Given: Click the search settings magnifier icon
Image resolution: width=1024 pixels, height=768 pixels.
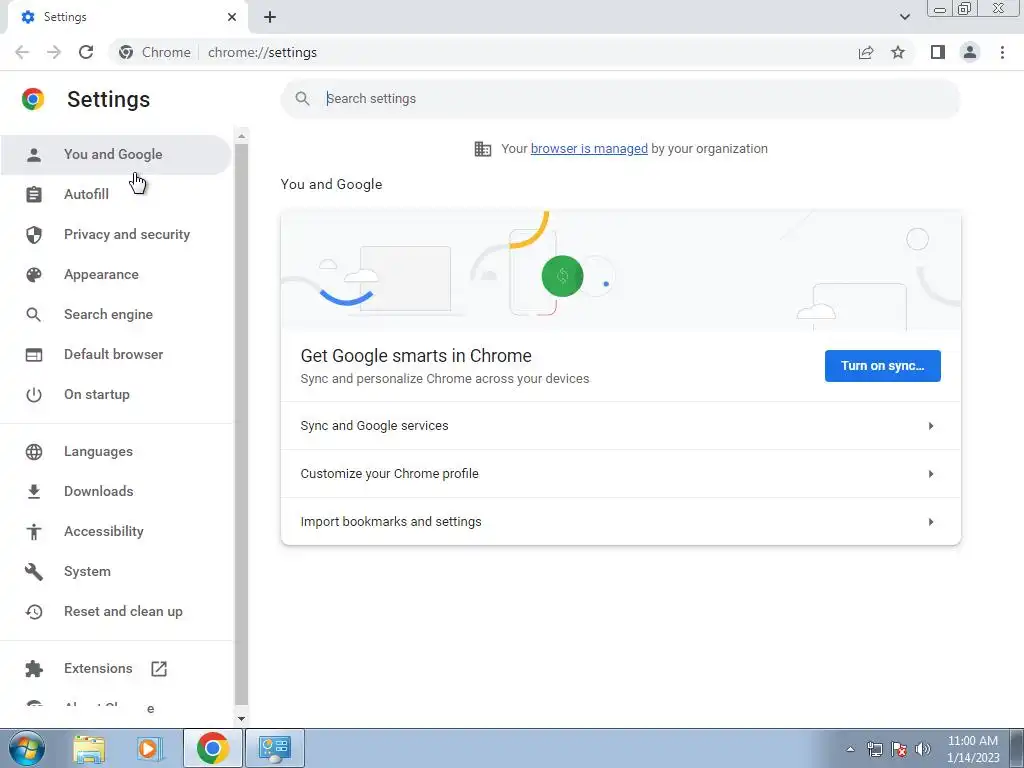Looking at the screenshot, I should pyautogui.click(x=302, y=99).
